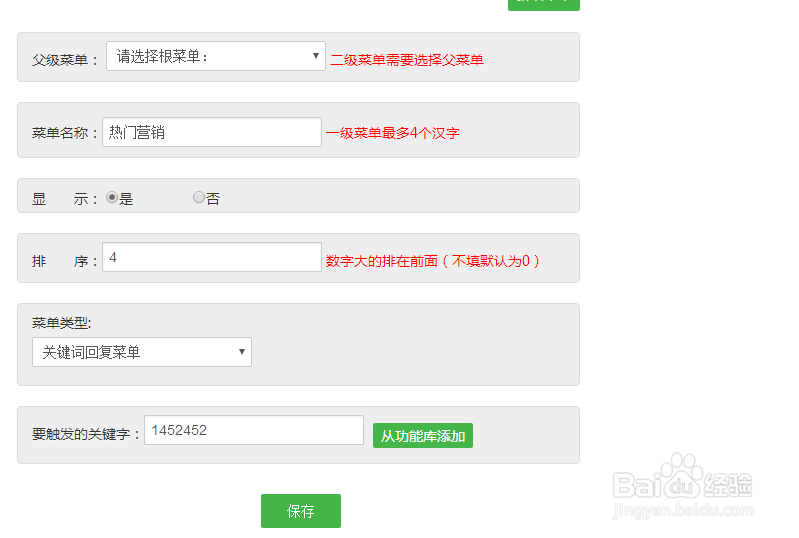
Task: Click the 菜单名称 label
Action: pos(64,133)
